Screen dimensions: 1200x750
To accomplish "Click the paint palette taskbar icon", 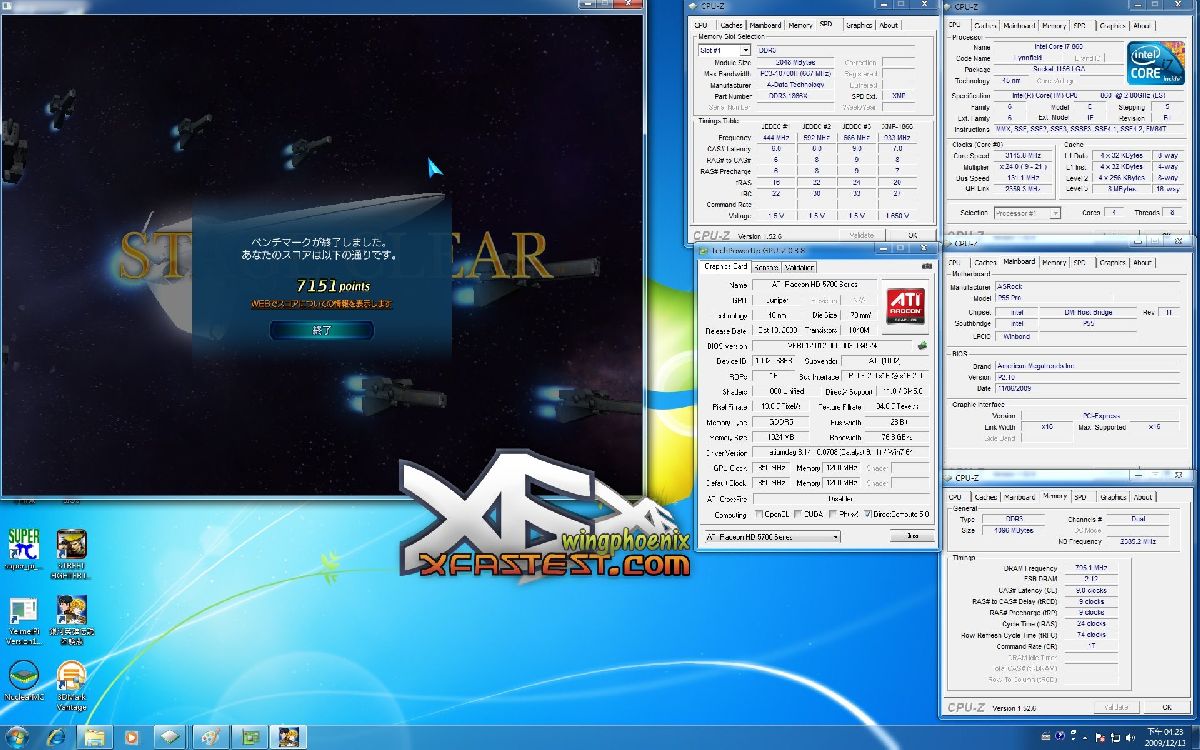I will click(x=211, y=736).
